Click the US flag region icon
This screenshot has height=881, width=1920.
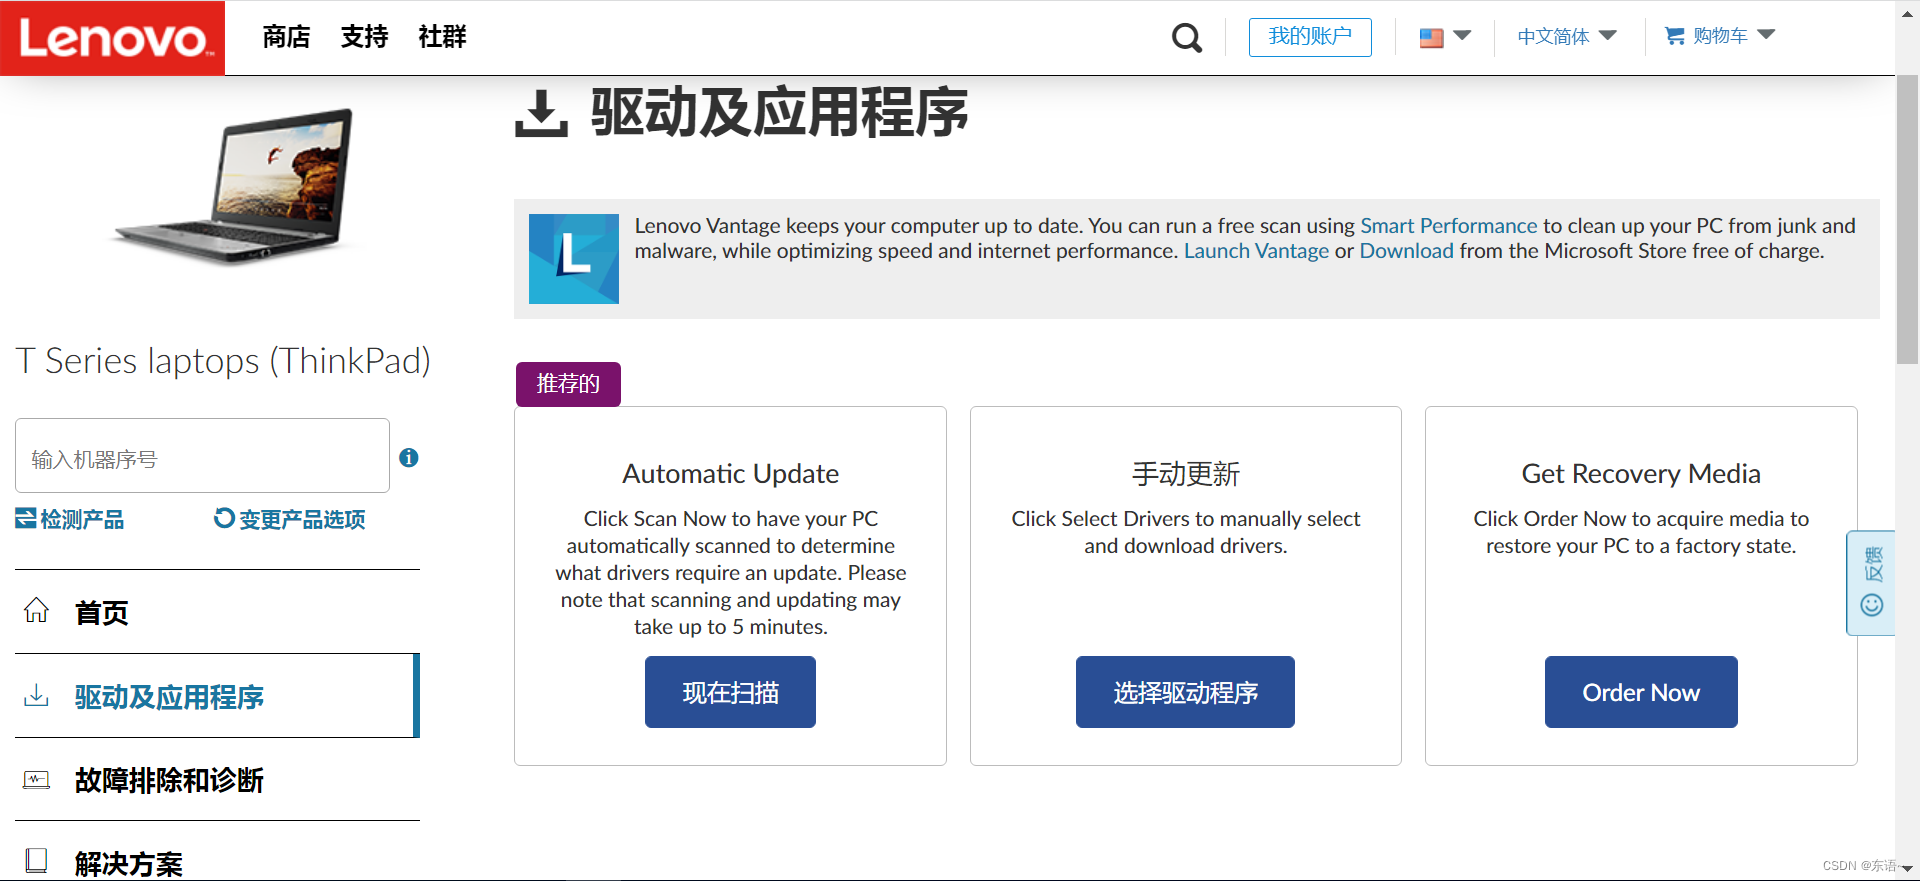[1431, 37]
